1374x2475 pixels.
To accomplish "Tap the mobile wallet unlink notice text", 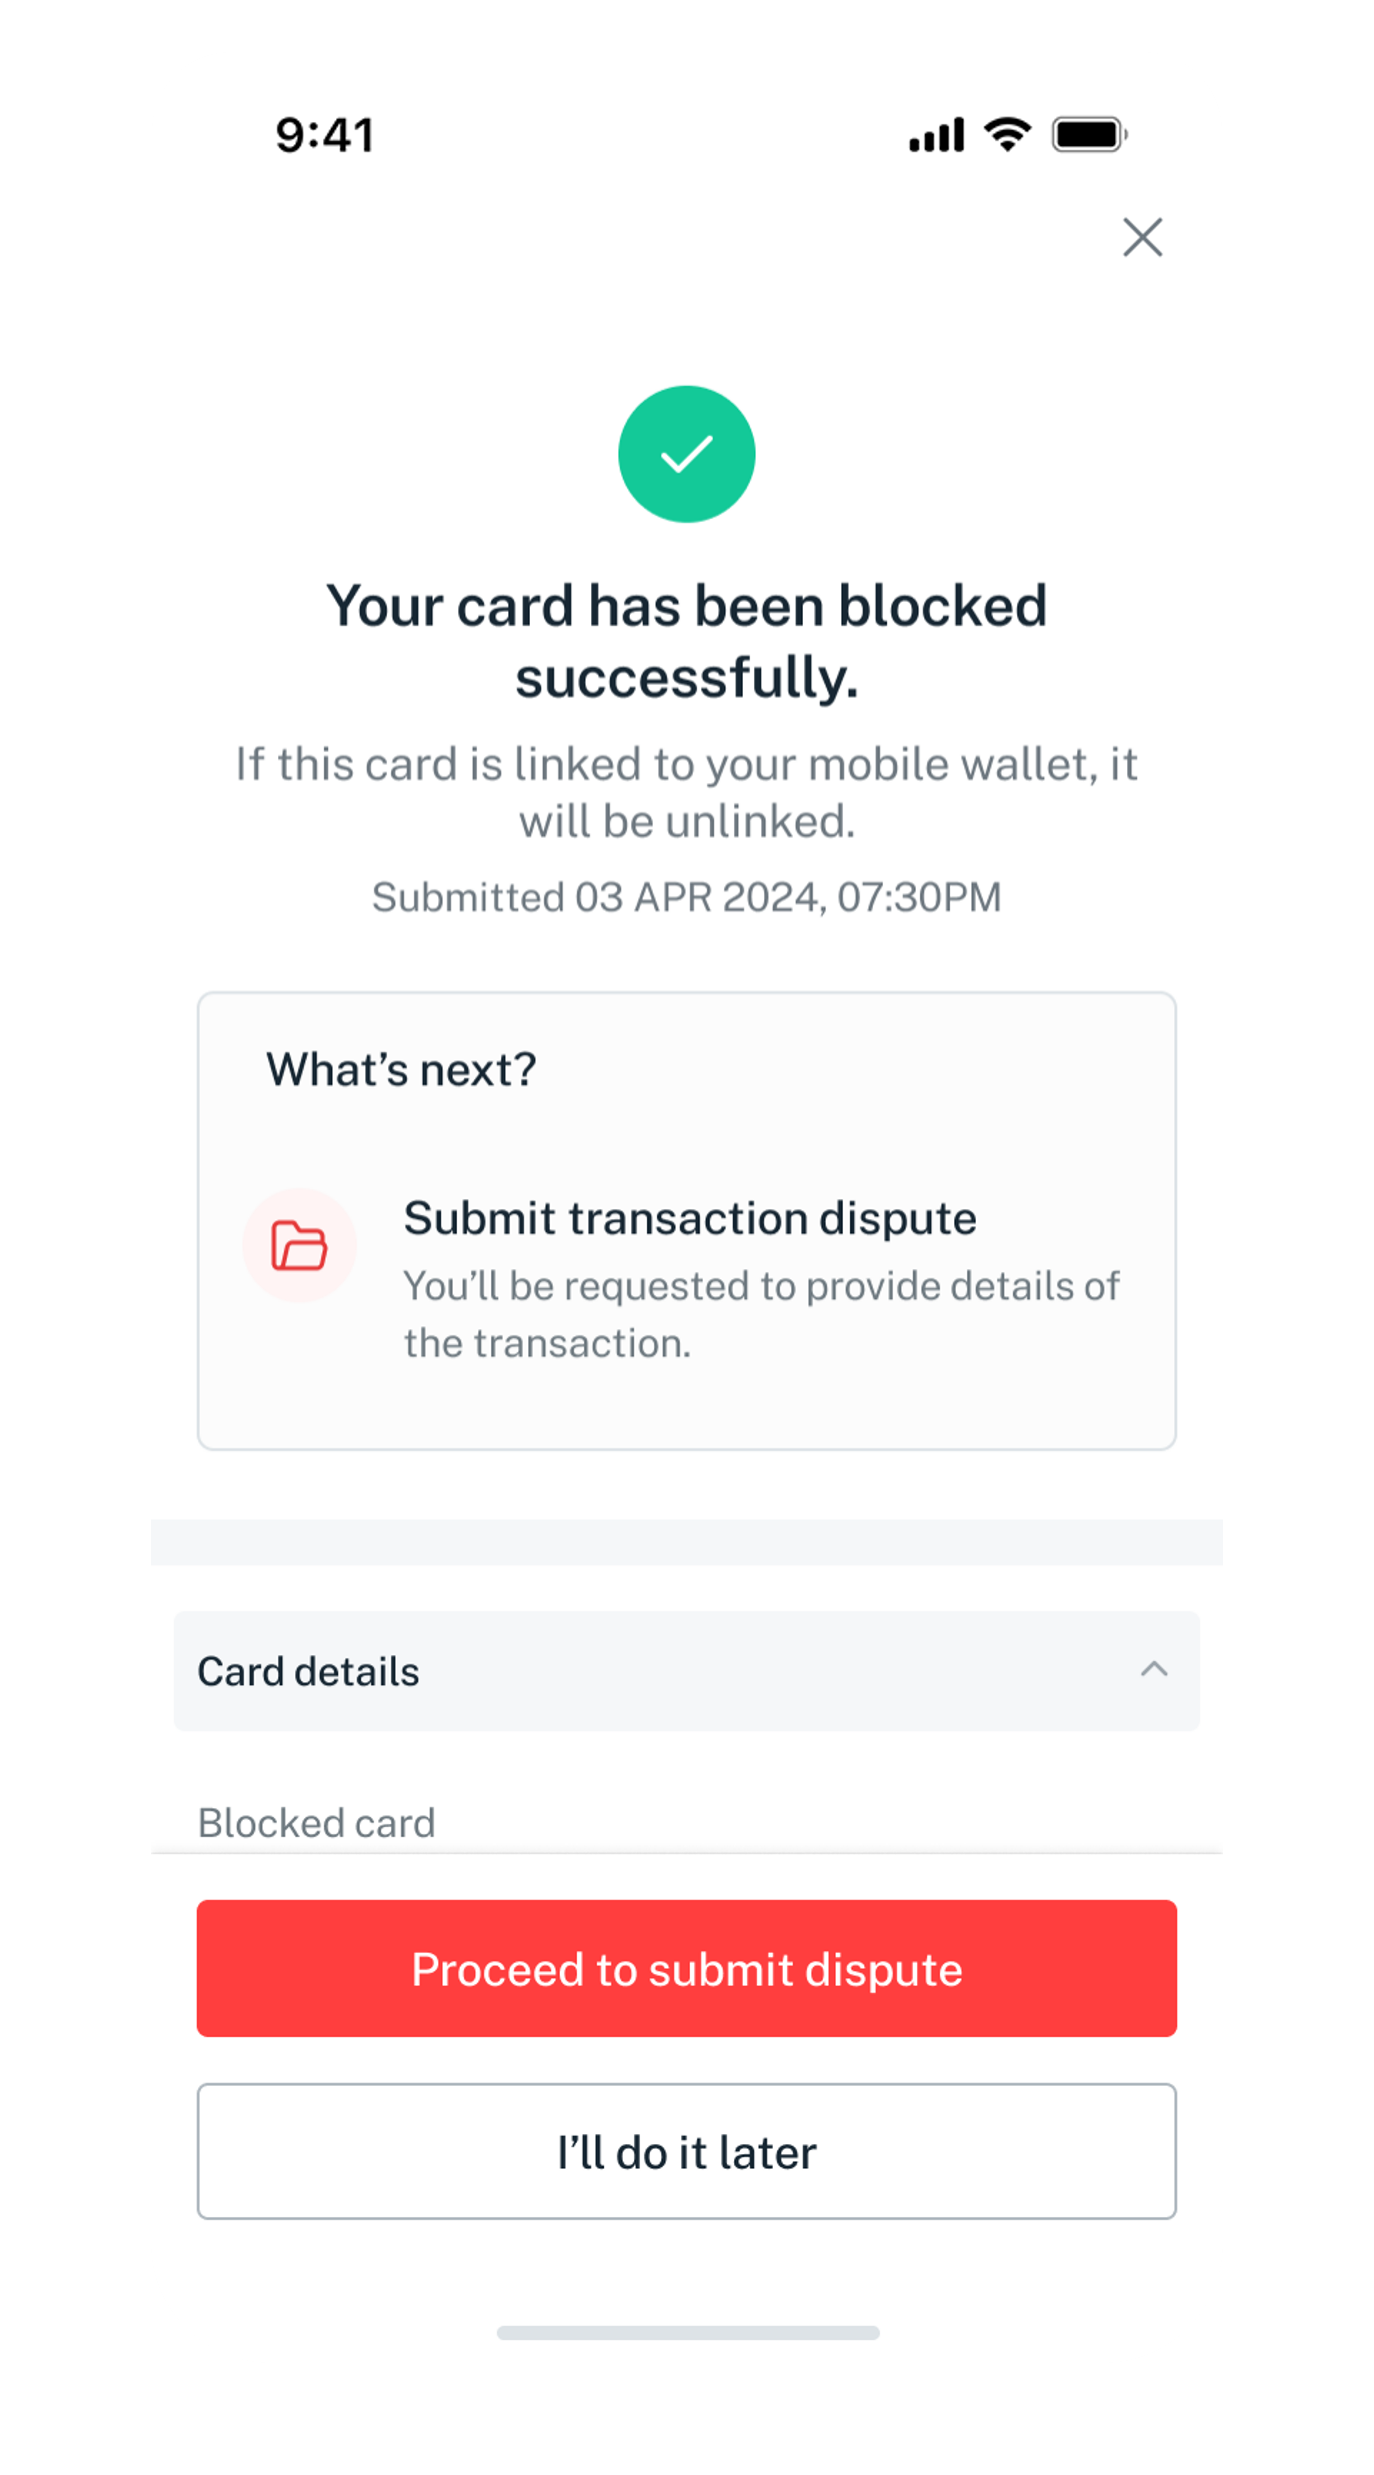I will (686, 792).
